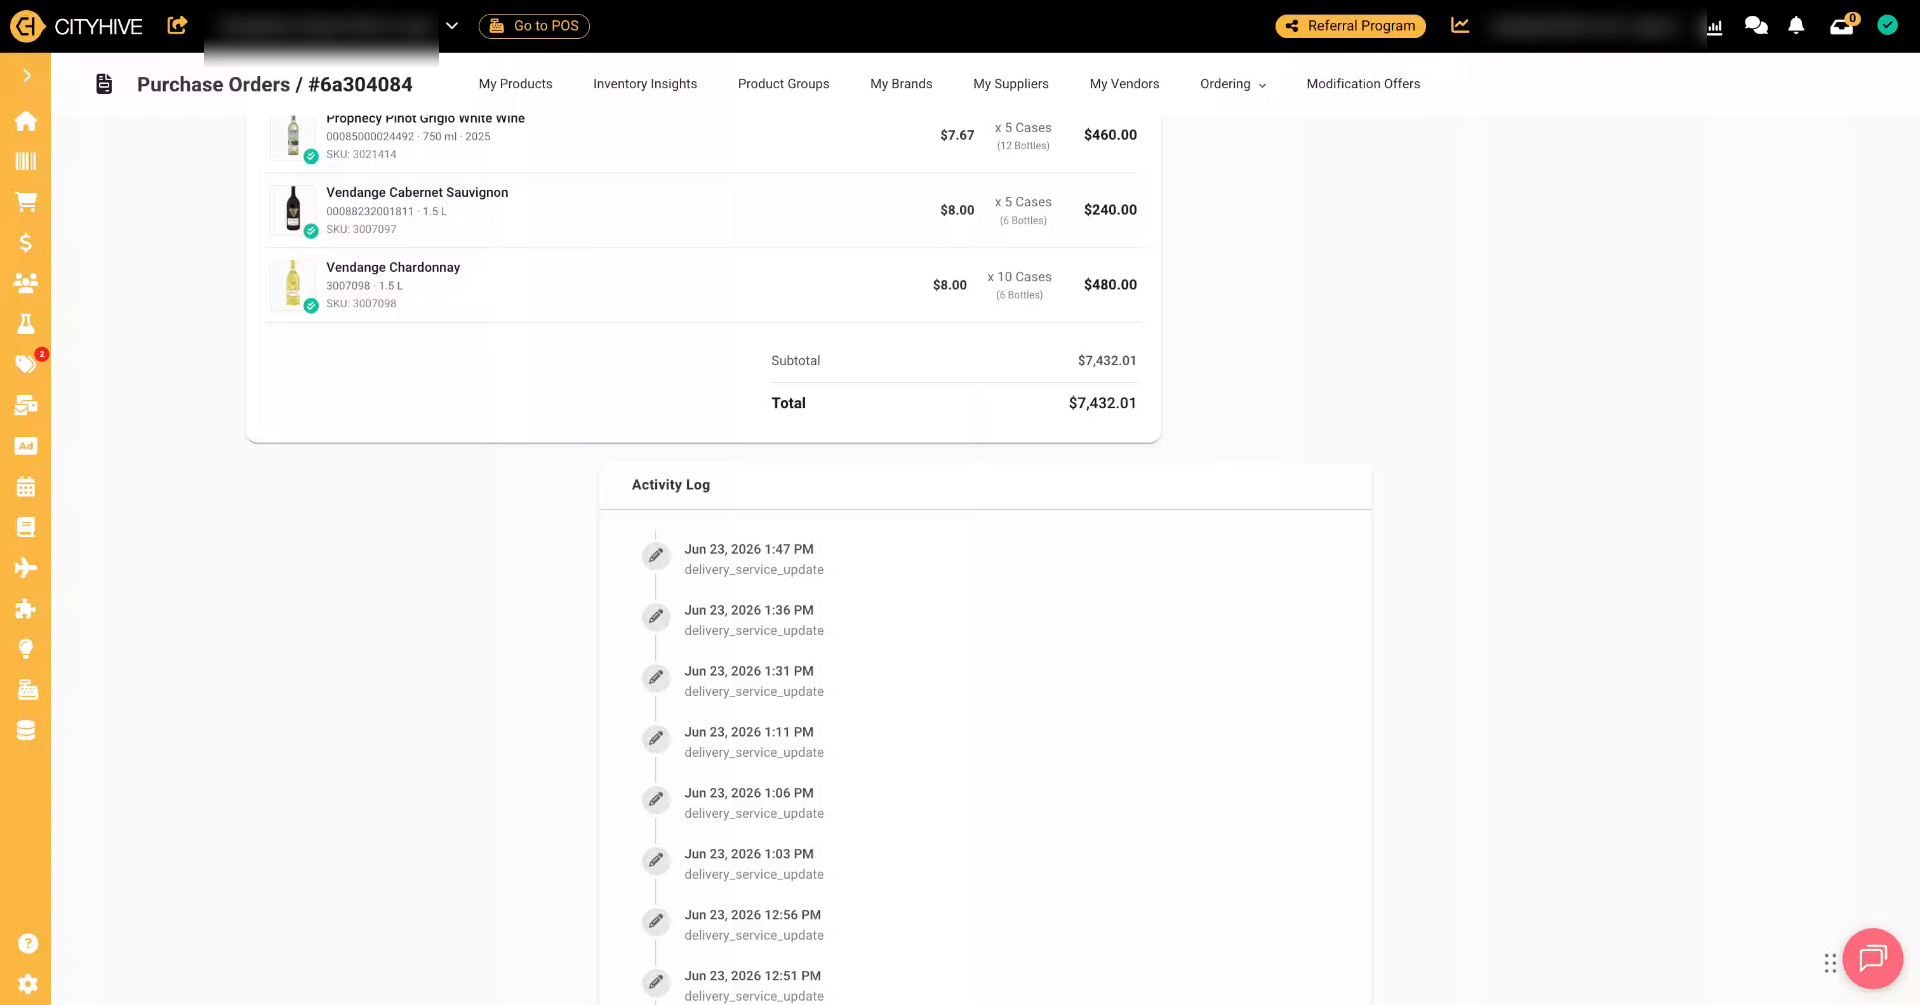The width and height of the screenshot is (1920, 1005).
Task: Open the Ad icon in the sidebar
Action: coord(26,446)
